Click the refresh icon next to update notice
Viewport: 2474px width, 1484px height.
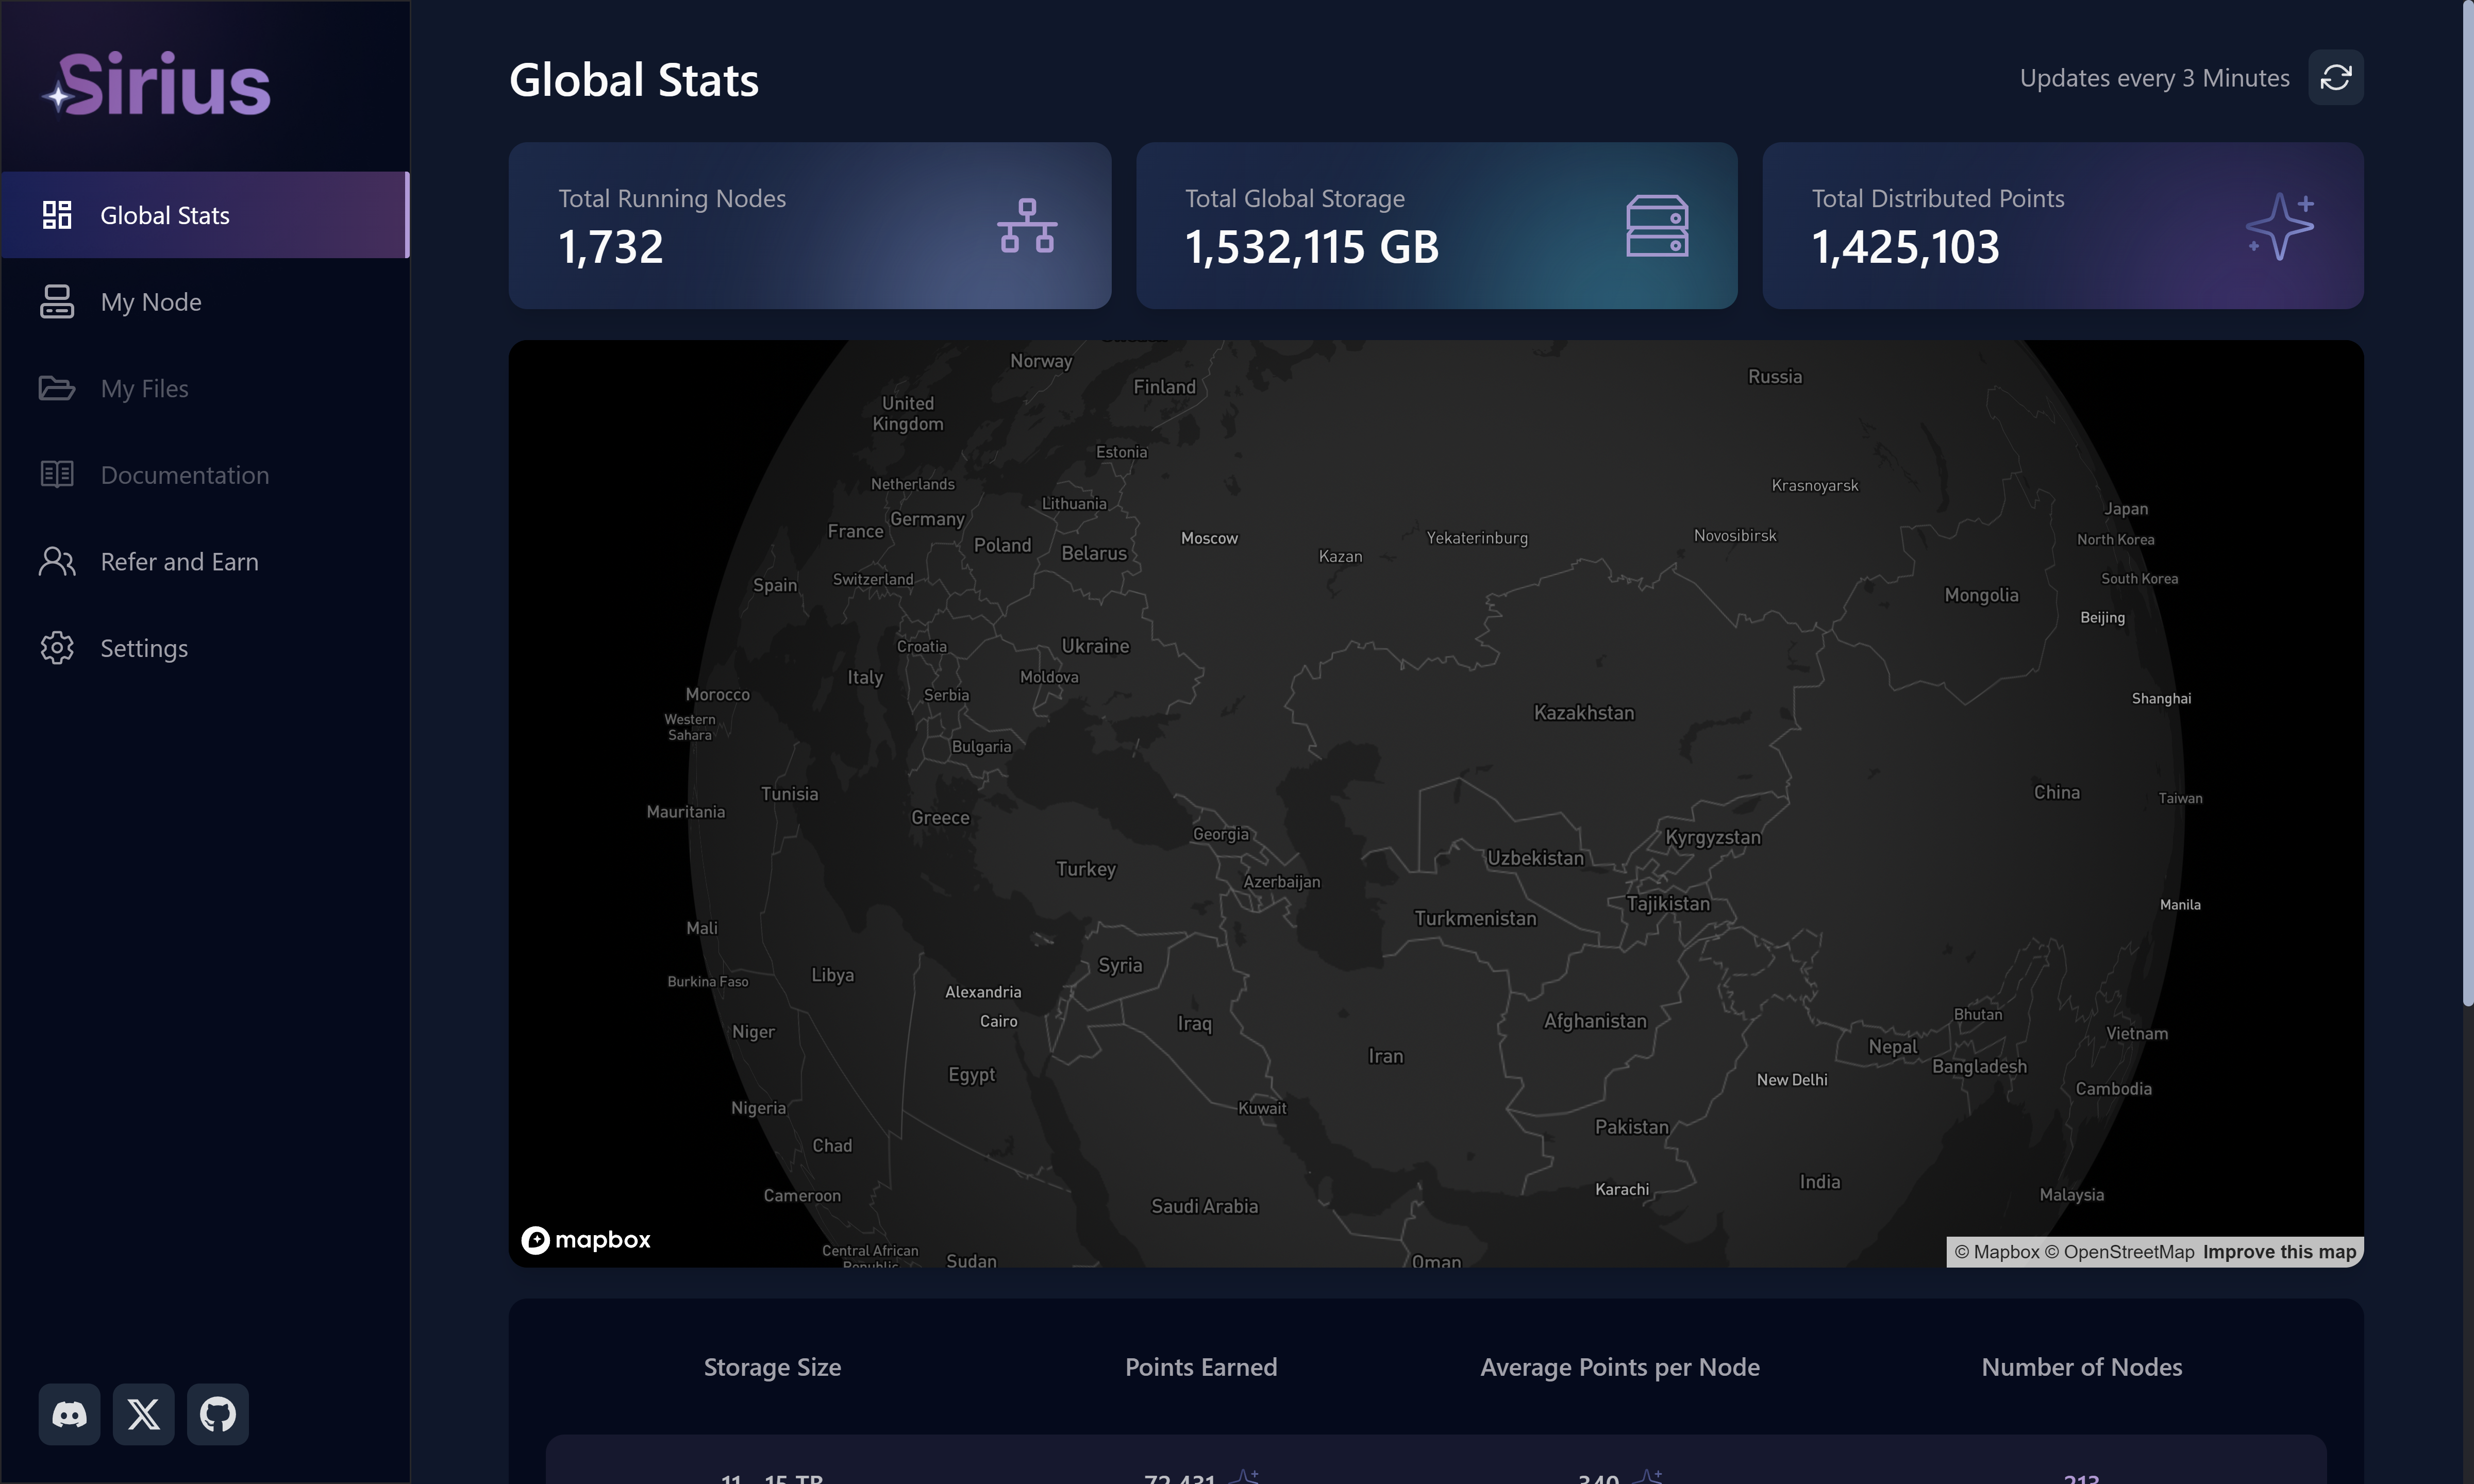(2336, 76)
